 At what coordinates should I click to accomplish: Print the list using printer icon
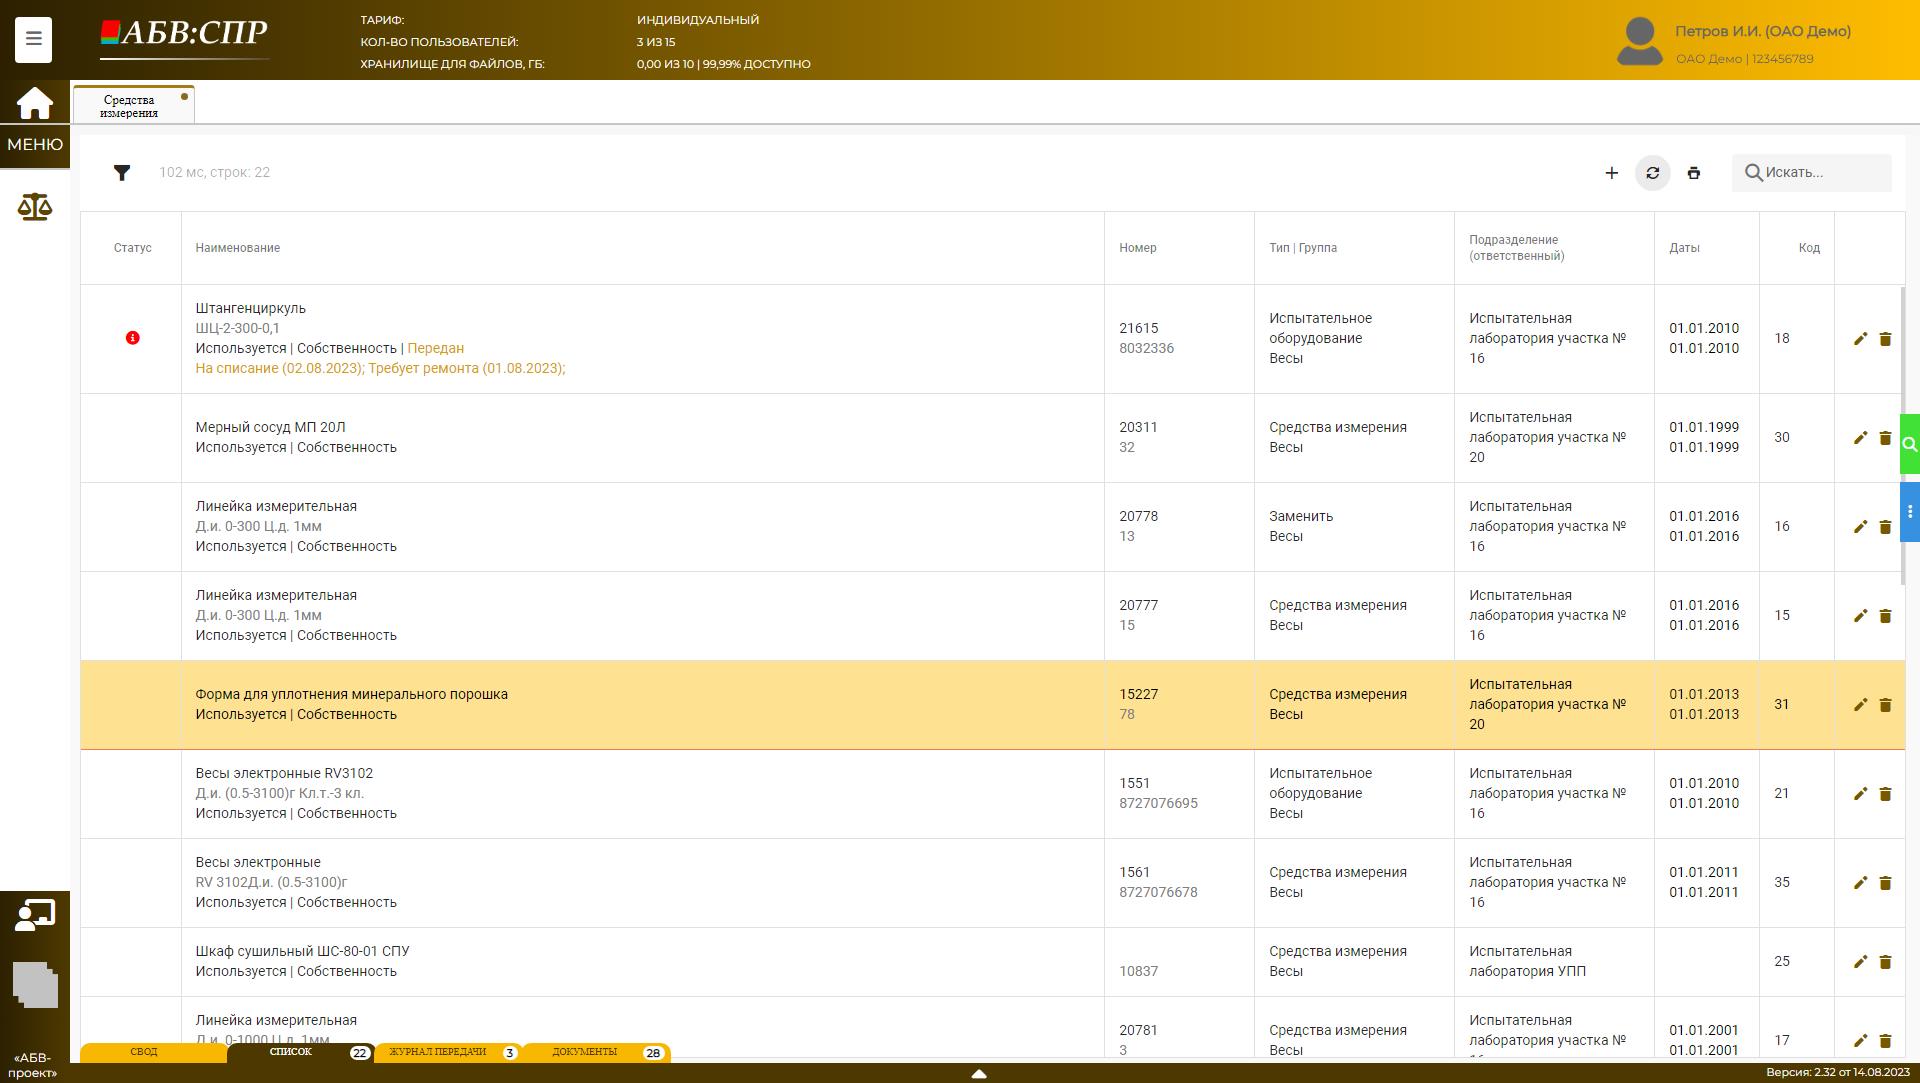(1693, 173)
